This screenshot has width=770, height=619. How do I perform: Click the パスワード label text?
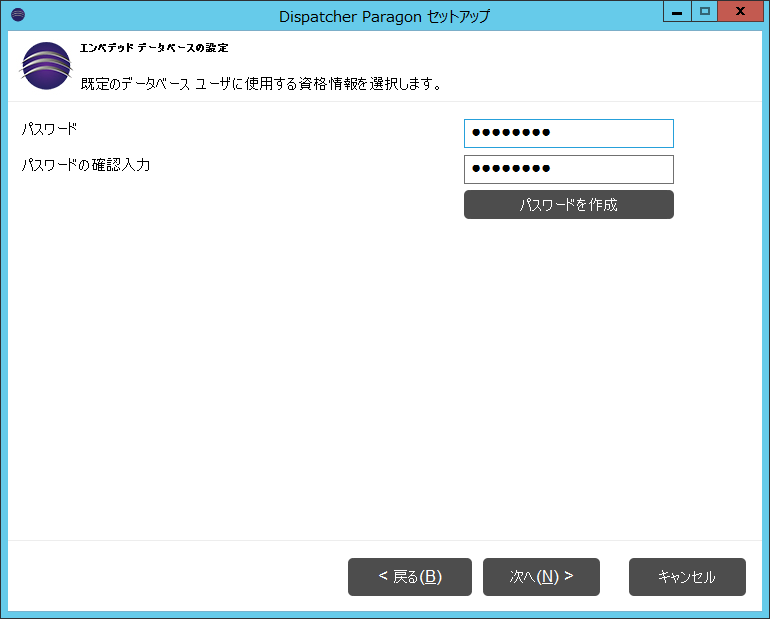(49, 129)
